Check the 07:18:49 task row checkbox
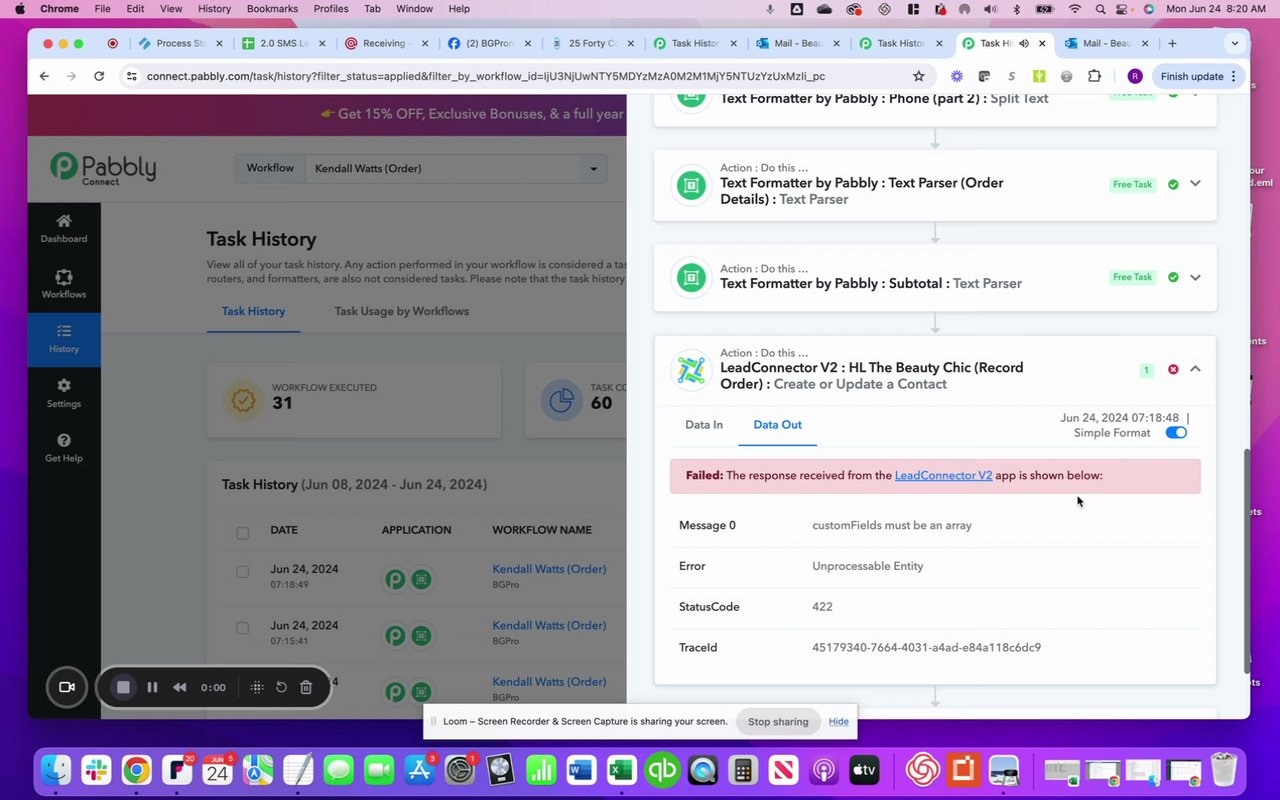The image size is (1280, 800). pyautogui.click(x=242, y=572)
